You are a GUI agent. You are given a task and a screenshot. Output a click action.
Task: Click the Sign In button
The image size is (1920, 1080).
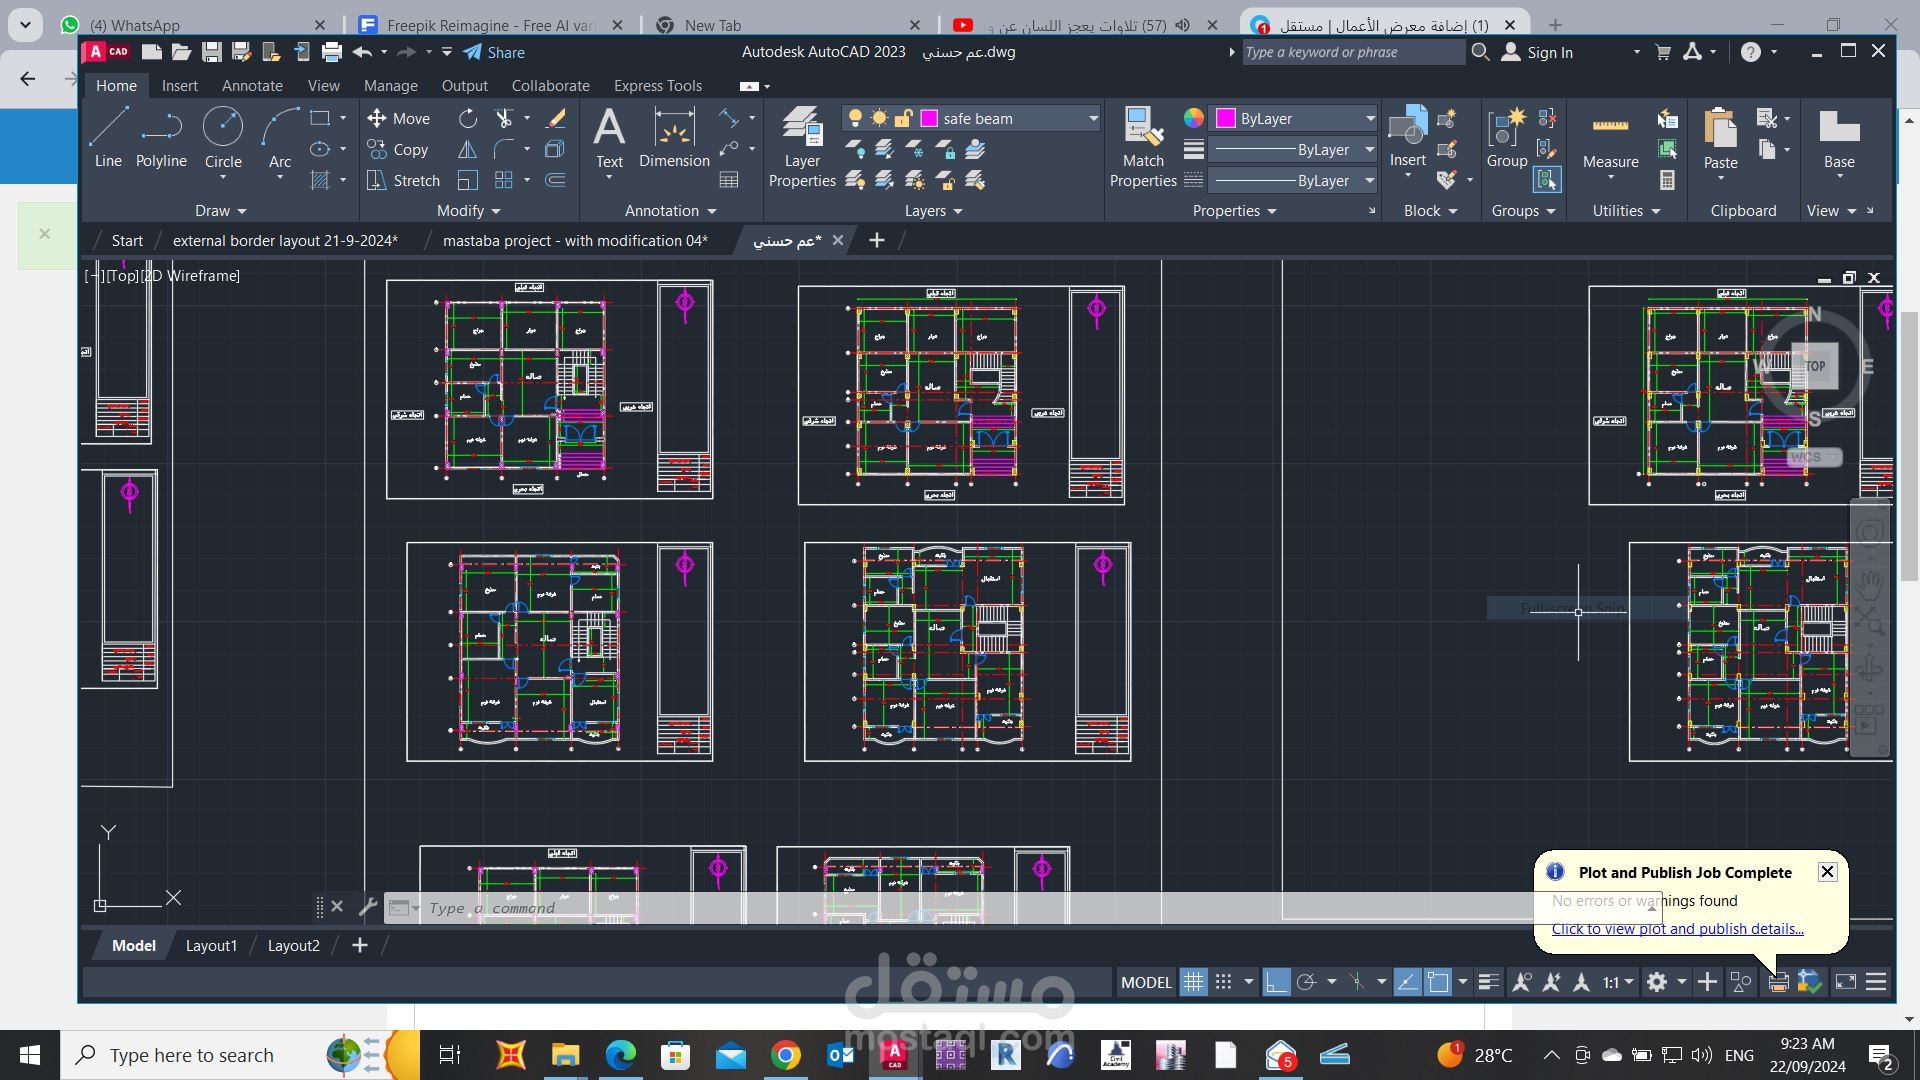(x=1539, y=52)
